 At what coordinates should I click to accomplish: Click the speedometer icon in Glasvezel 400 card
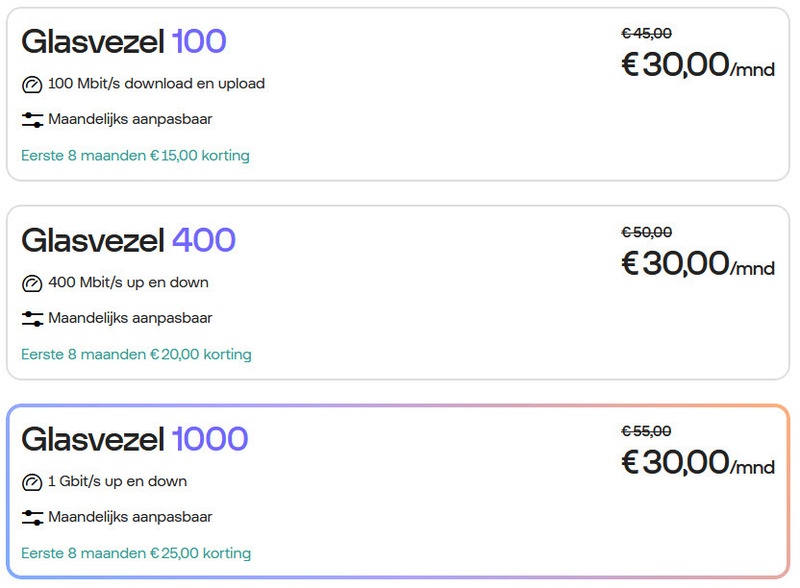coord(32,283)
